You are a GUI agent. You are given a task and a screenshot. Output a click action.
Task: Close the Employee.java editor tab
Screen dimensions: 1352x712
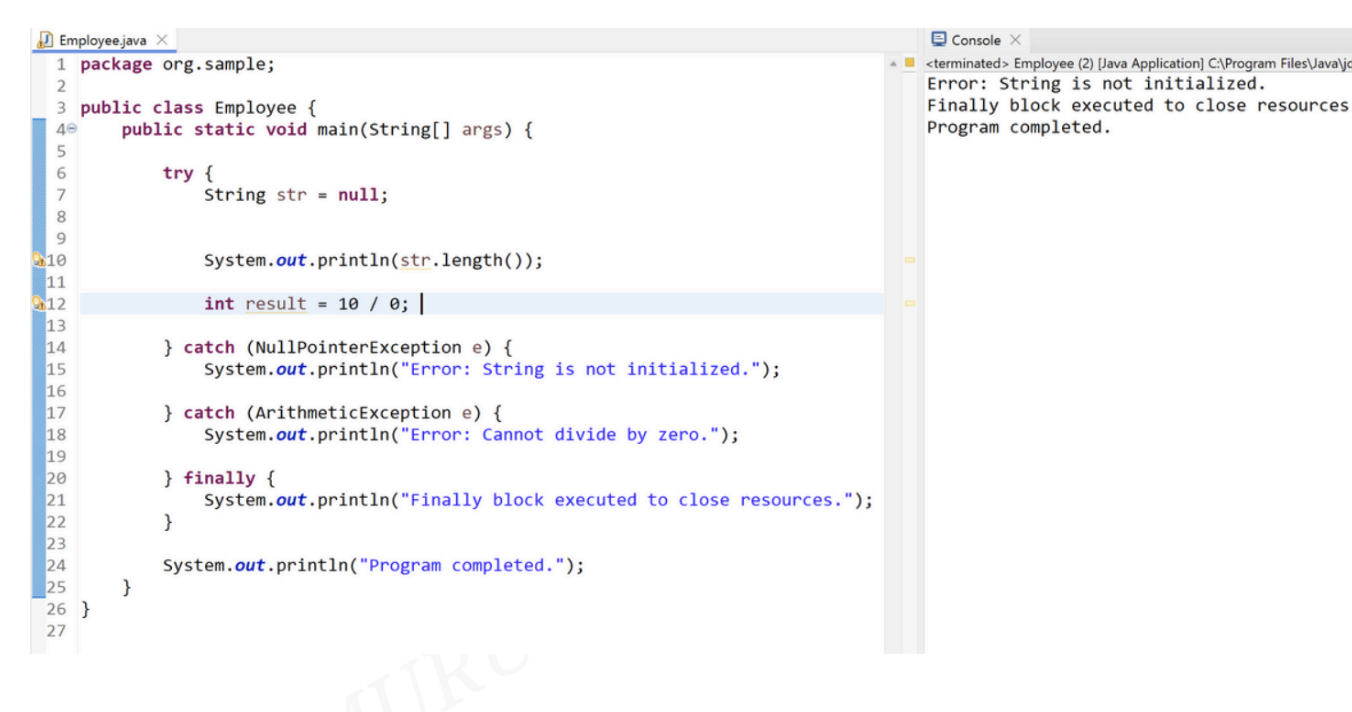[x=162, y=40]
